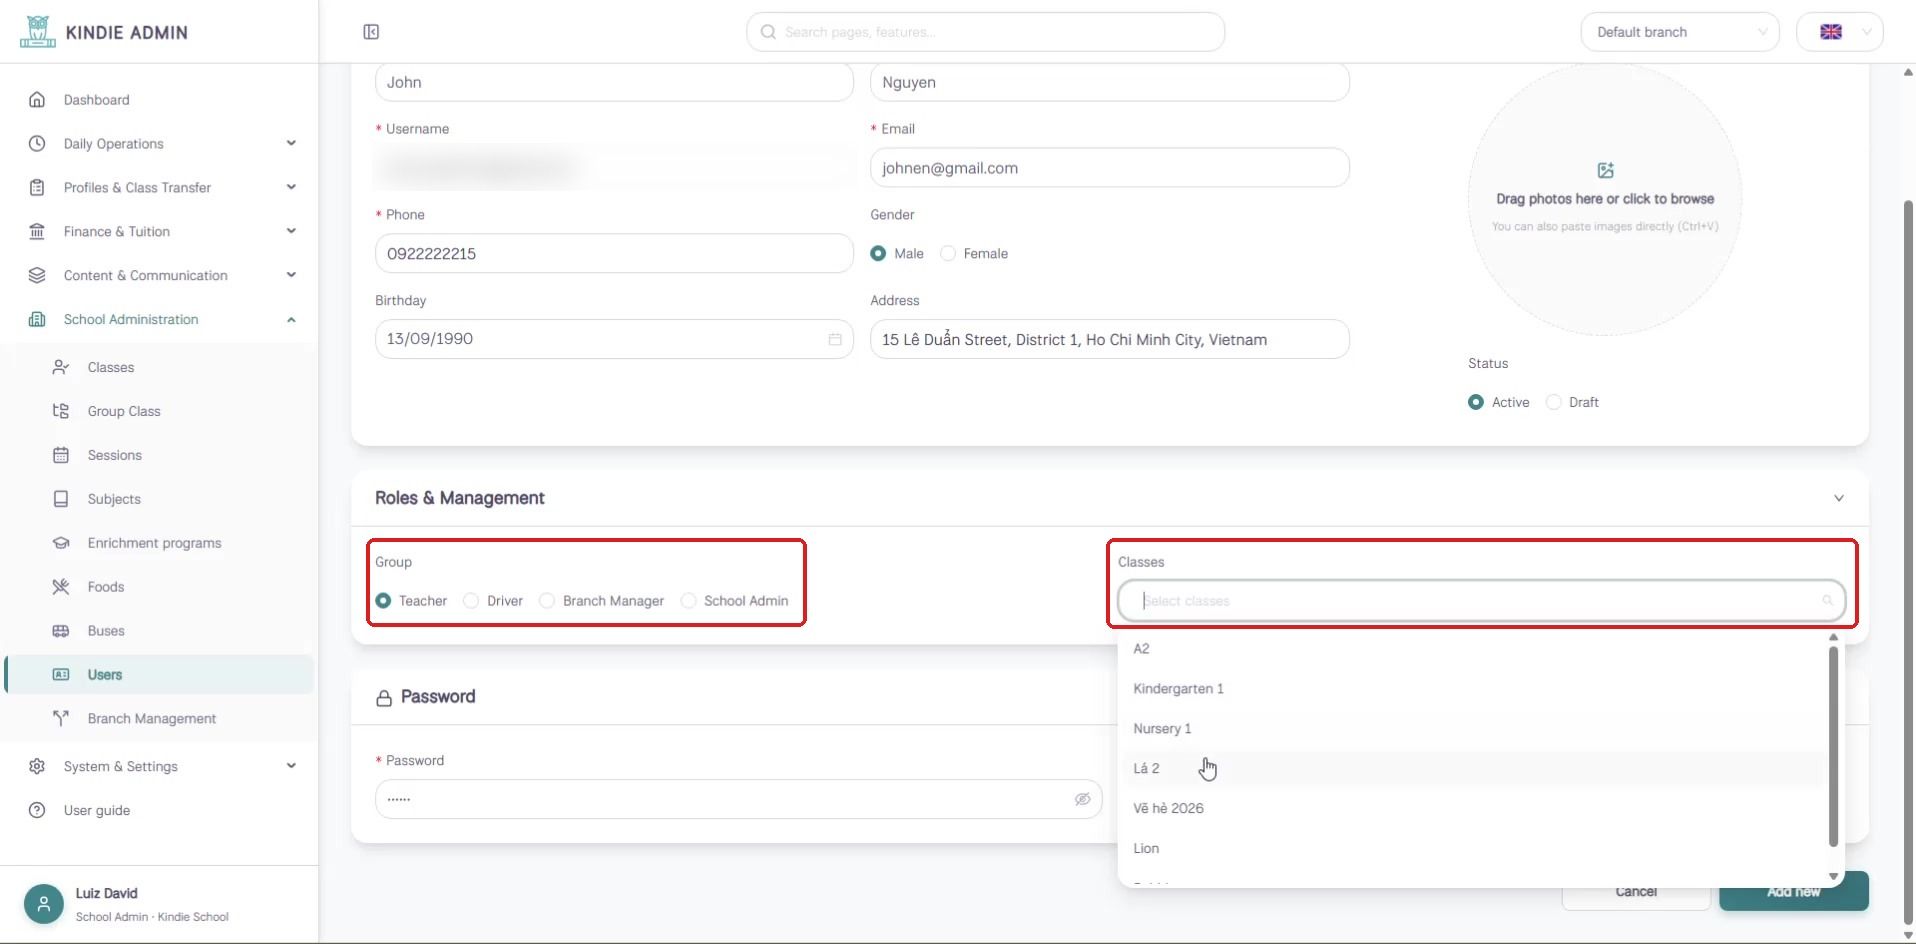Expand the Finance & Tuition chevron

point(291,232)
